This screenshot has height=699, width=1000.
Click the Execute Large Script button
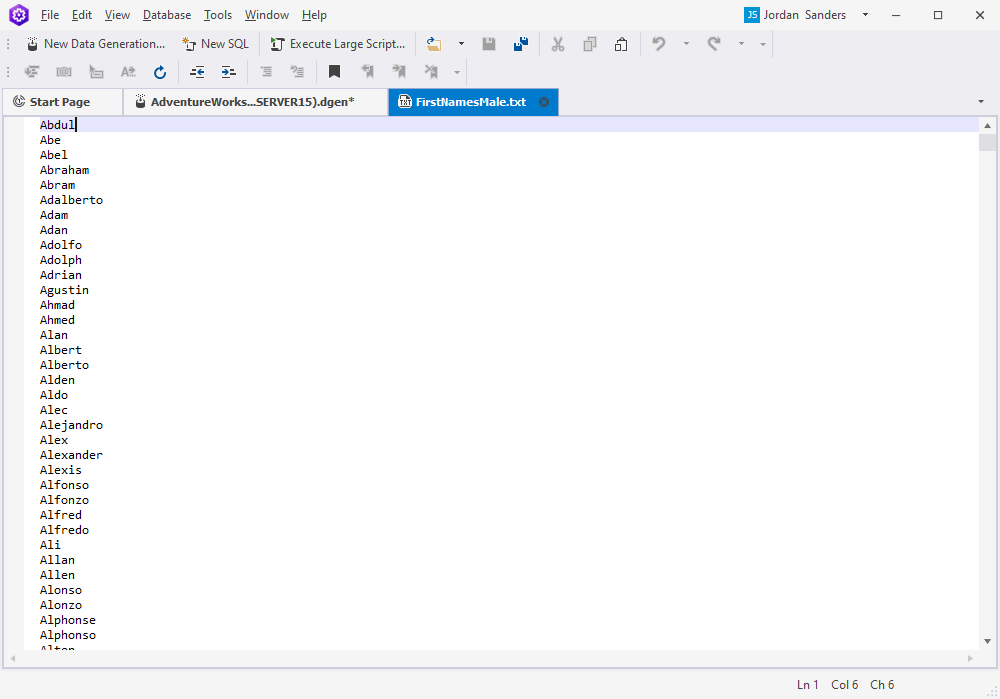pyautogui.click(x=338, y=44)
